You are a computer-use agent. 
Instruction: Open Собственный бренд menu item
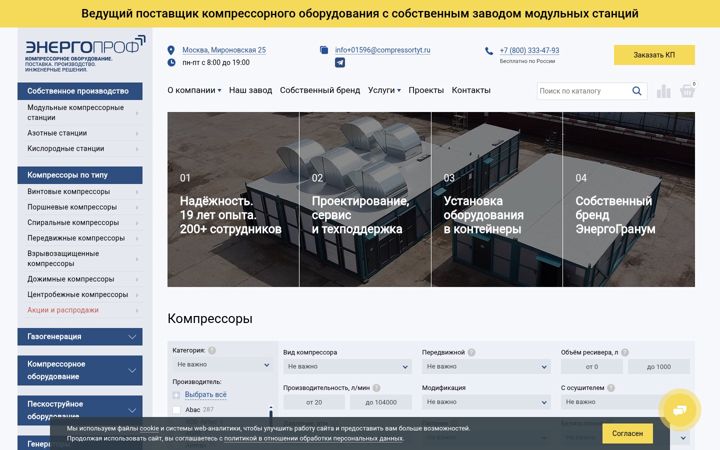[x=320, y=90]
